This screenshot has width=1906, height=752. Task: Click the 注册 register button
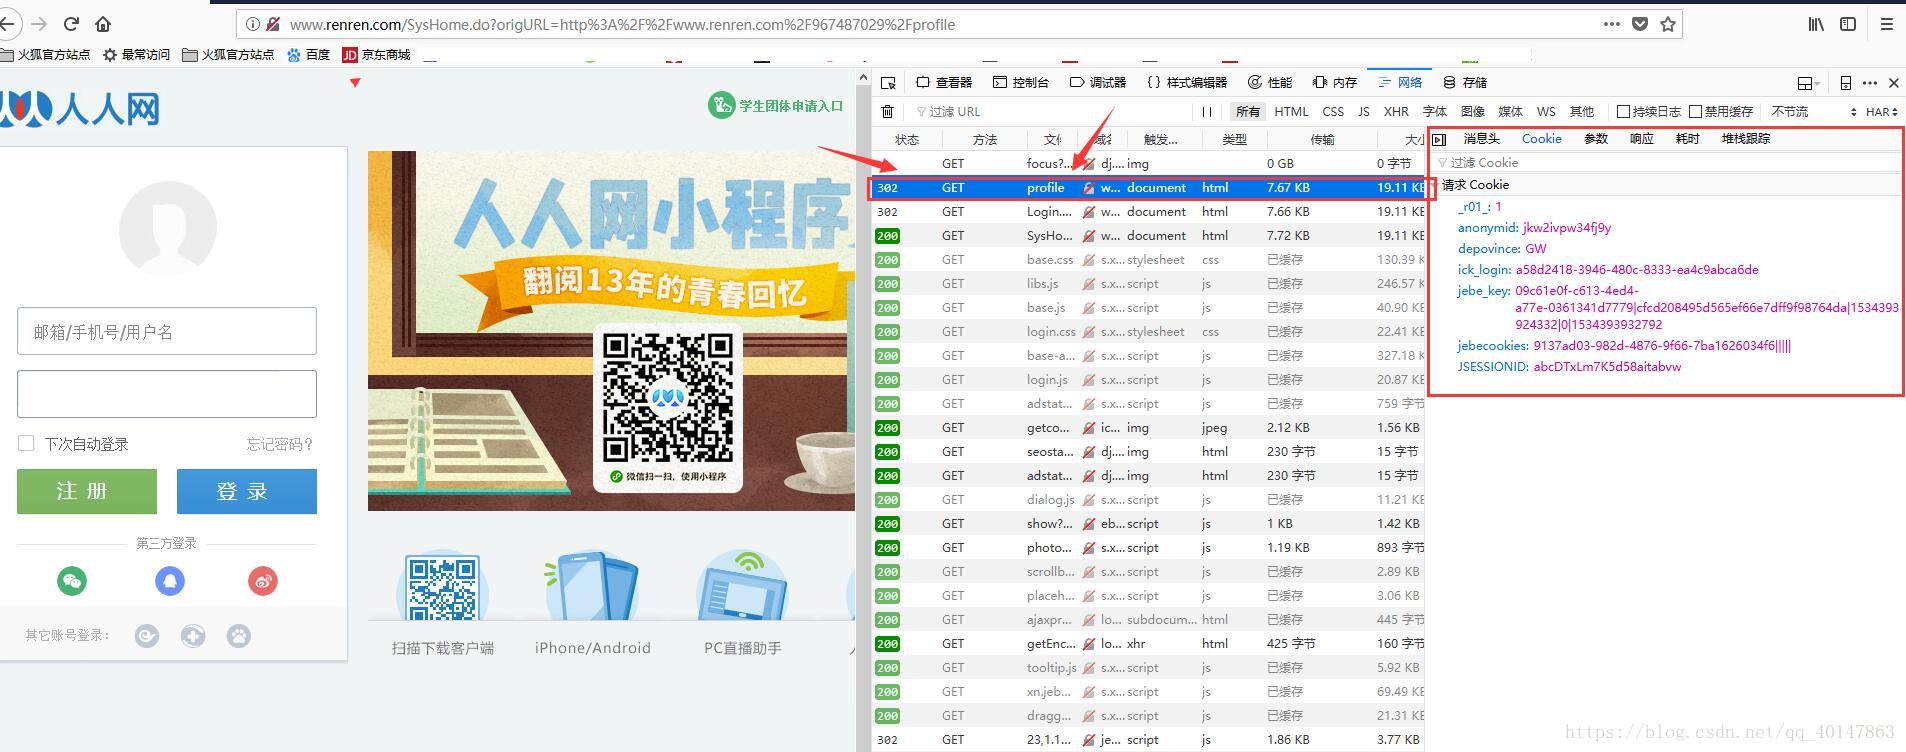(x=87, y=491)
